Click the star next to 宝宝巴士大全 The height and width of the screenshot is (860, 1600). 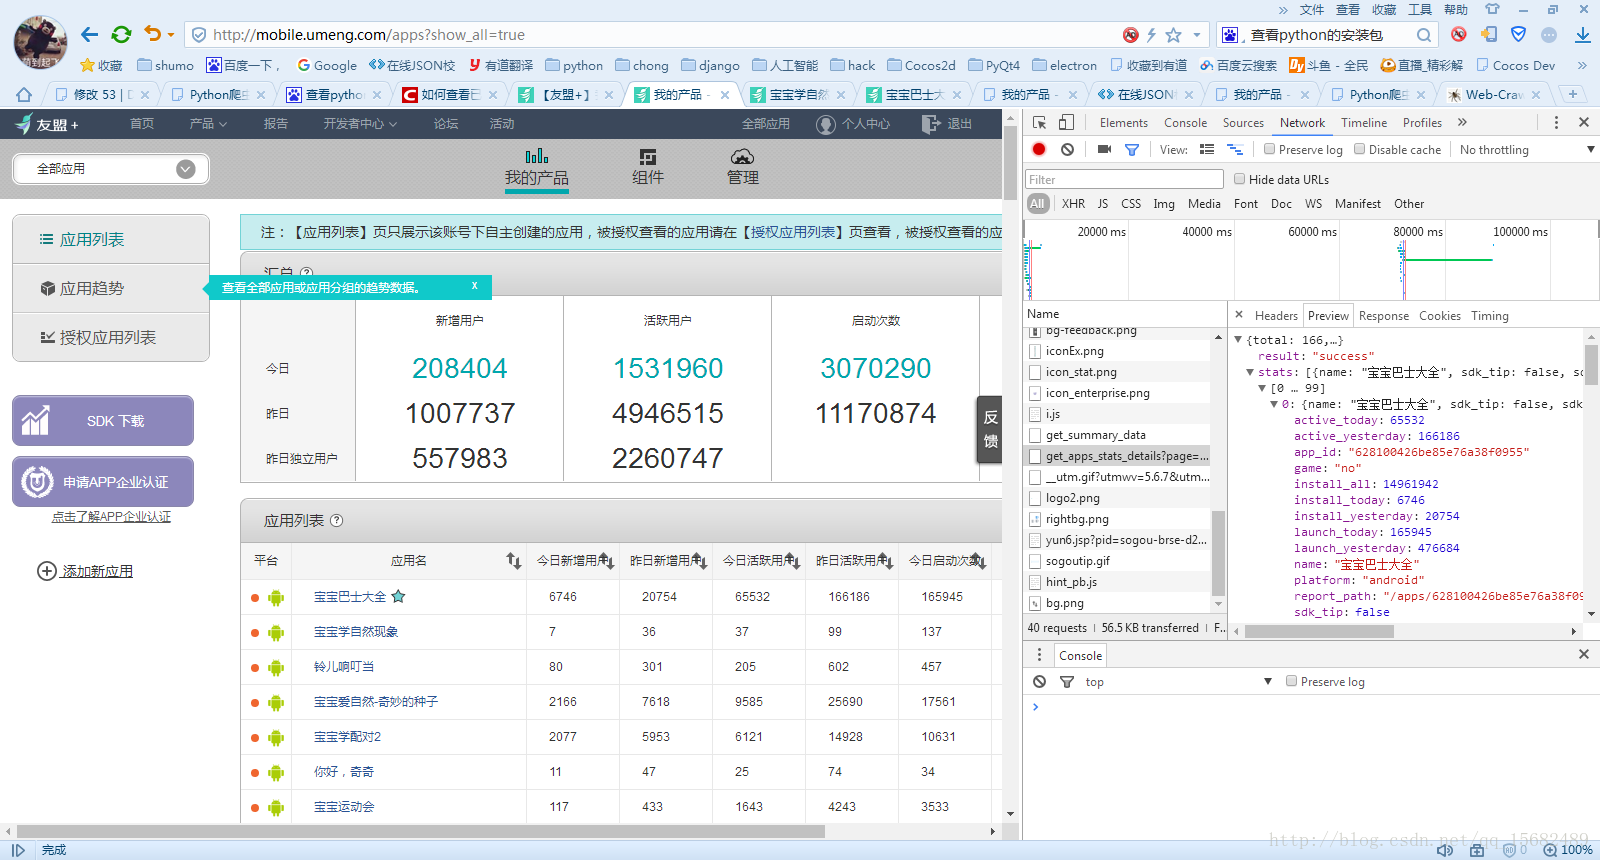point(398,596)
